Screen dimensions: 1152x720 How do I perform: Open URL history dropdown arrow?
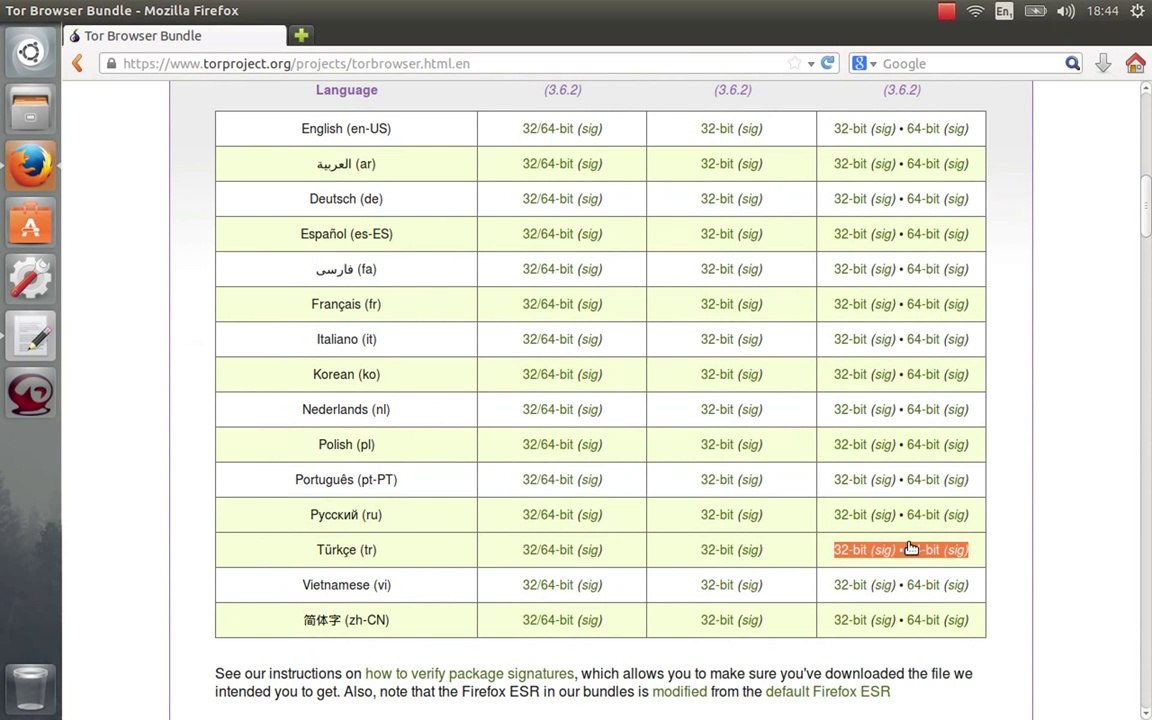tap(811, 64)
